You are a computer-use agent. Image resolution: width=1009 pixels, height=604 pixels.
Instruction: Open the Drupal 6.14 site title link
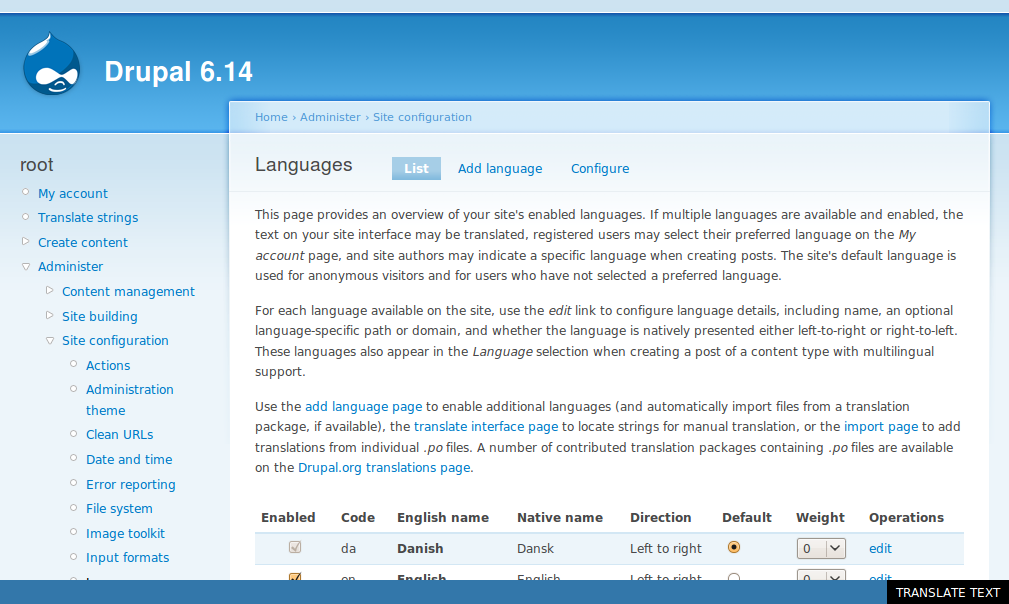[x=178, y=71]
